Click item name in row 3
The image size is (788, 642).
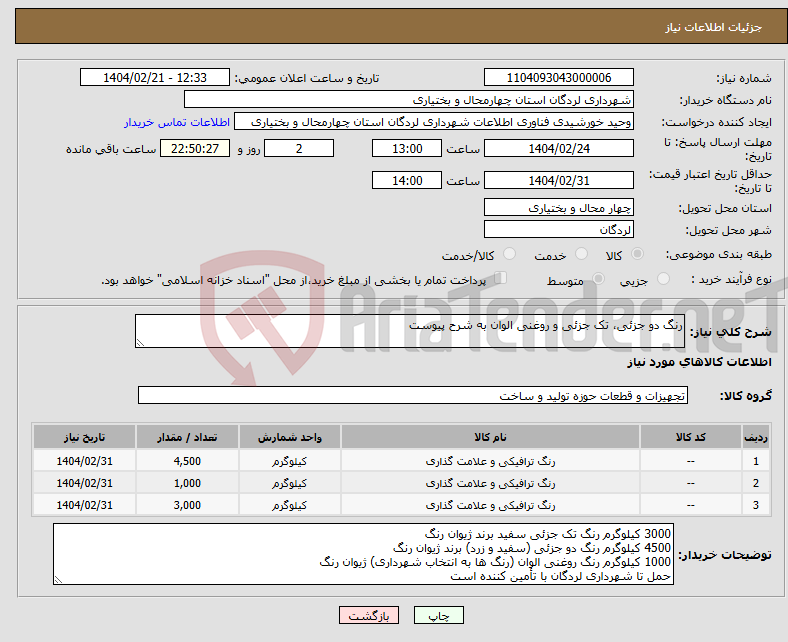[490, 505]
